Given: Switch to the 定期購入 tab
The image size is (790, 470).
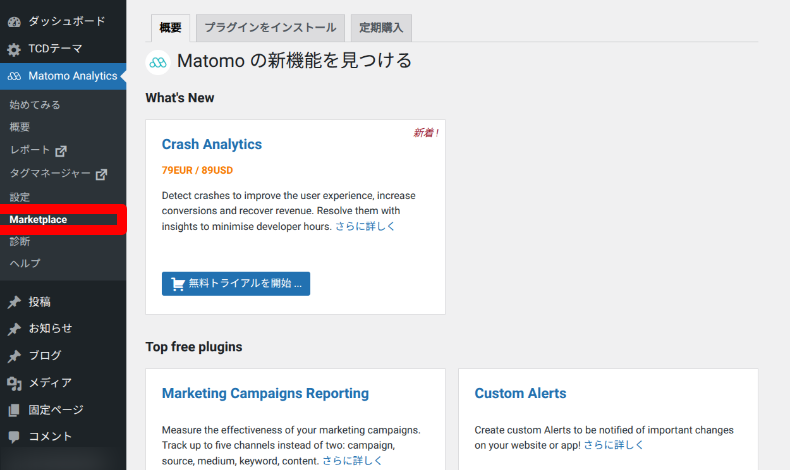Looking at the screenshot, I should [x=381, y=28].
